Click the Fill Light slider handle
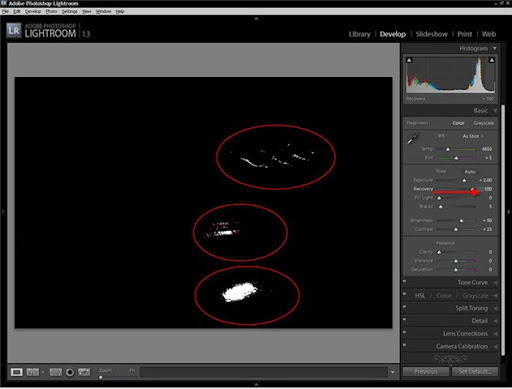Viewport: 512px width, 389px height. (x=439, y=198)
